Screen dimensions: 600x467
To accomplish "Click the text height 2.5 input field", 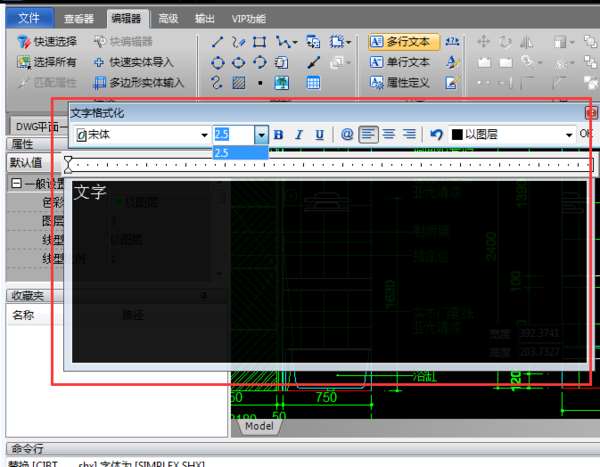I will (x=234, y=135).
